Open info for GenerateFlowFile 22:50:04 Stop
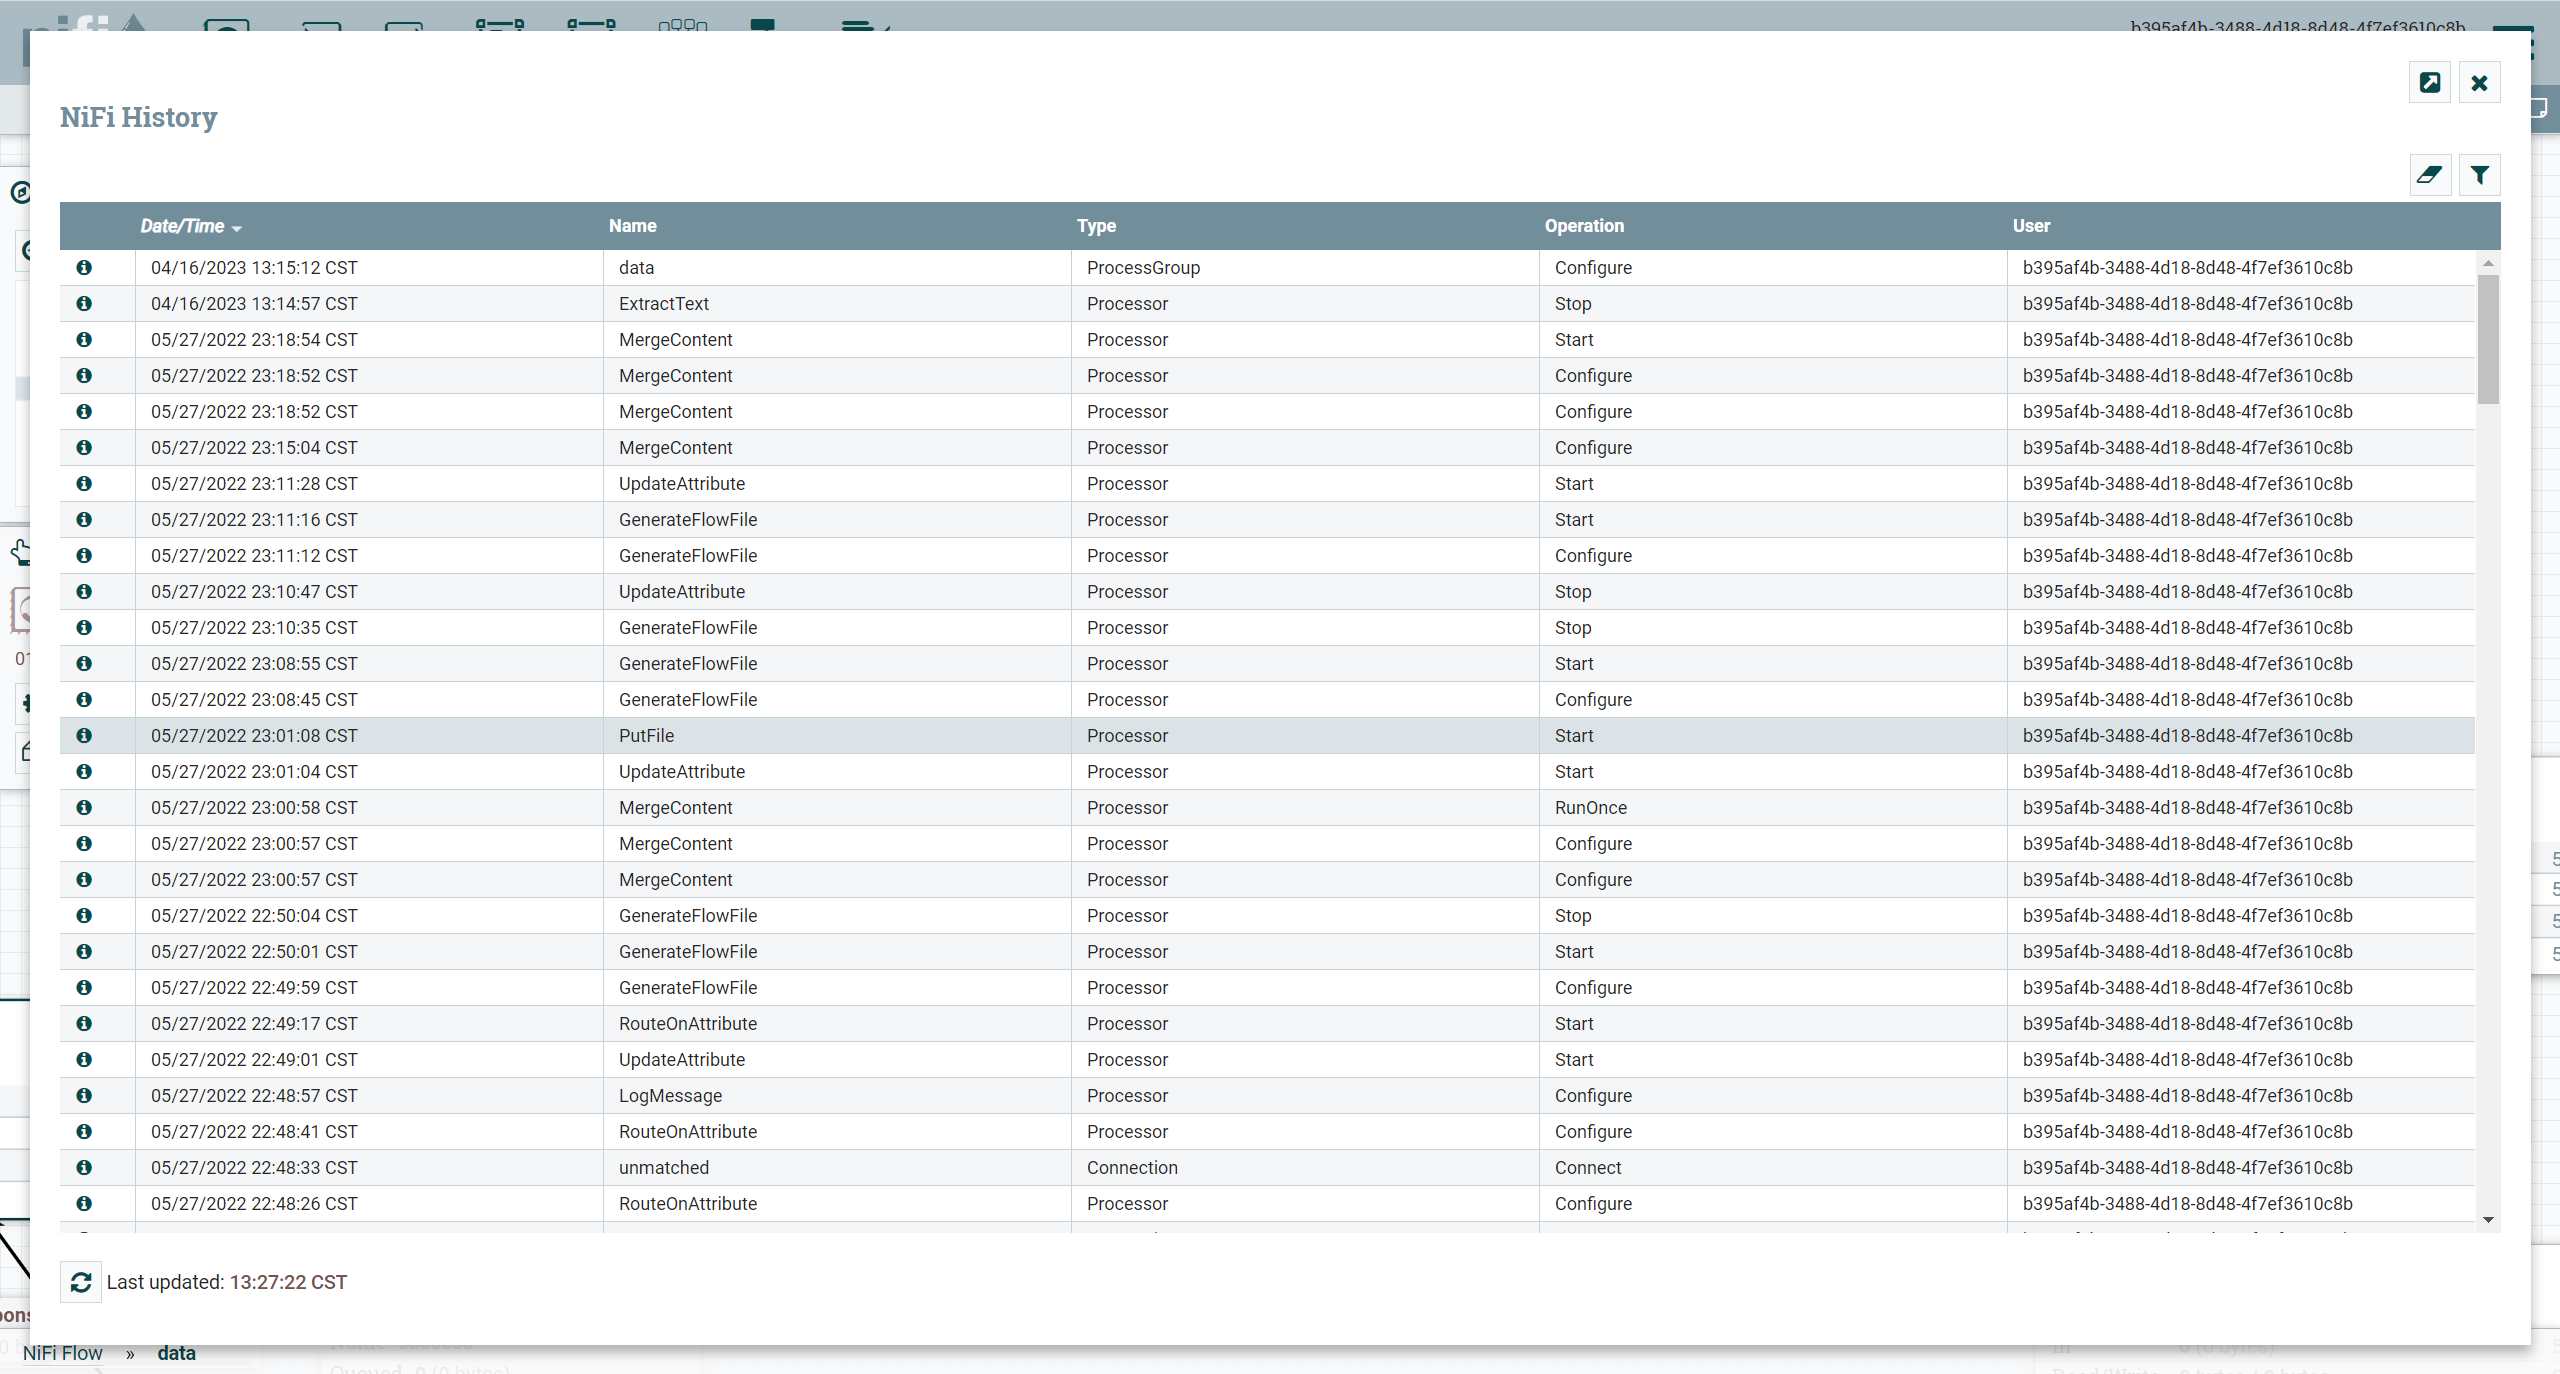Viewport: 2560px width, 1374px height. (x=84, y=915)
